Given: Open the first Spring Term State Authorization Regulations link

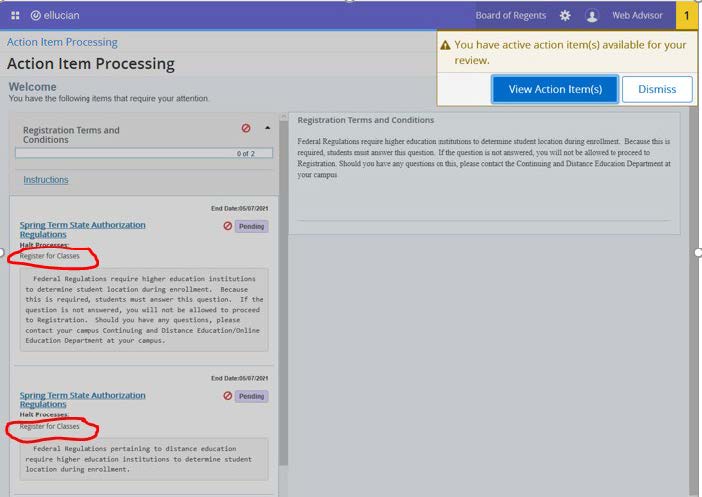Looking at the screenshot, I should [82, 229].
